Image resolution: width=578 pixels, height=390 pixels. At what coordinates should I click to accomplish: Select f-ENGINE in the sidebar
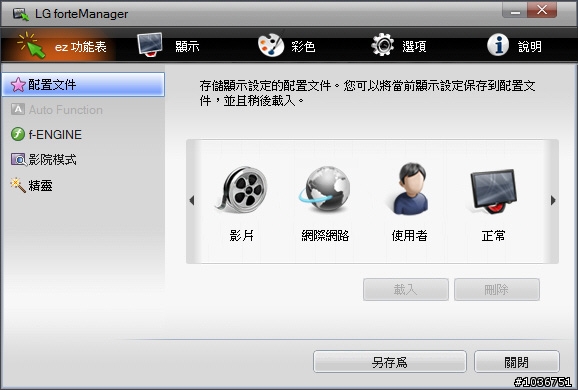pos(83,135)
